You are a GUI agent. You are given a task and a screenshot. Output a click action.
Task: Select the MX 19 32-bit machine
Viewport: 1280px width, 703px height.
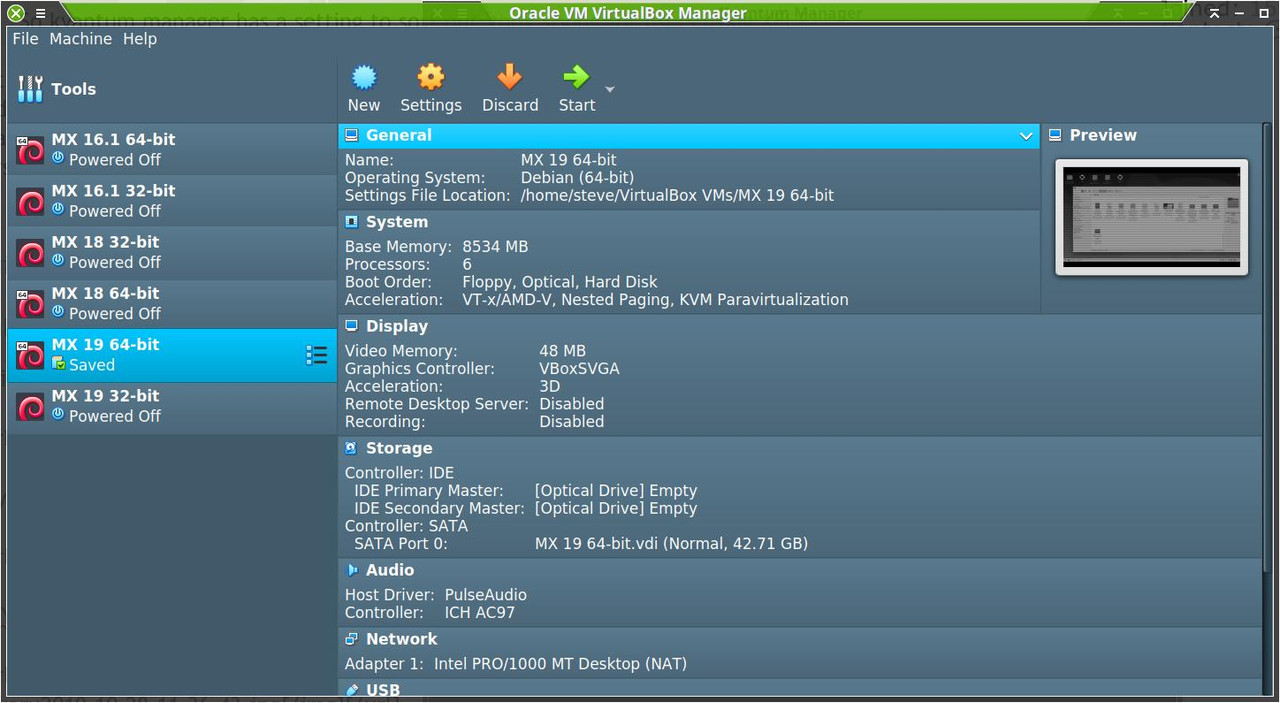[x=172, y=406]
